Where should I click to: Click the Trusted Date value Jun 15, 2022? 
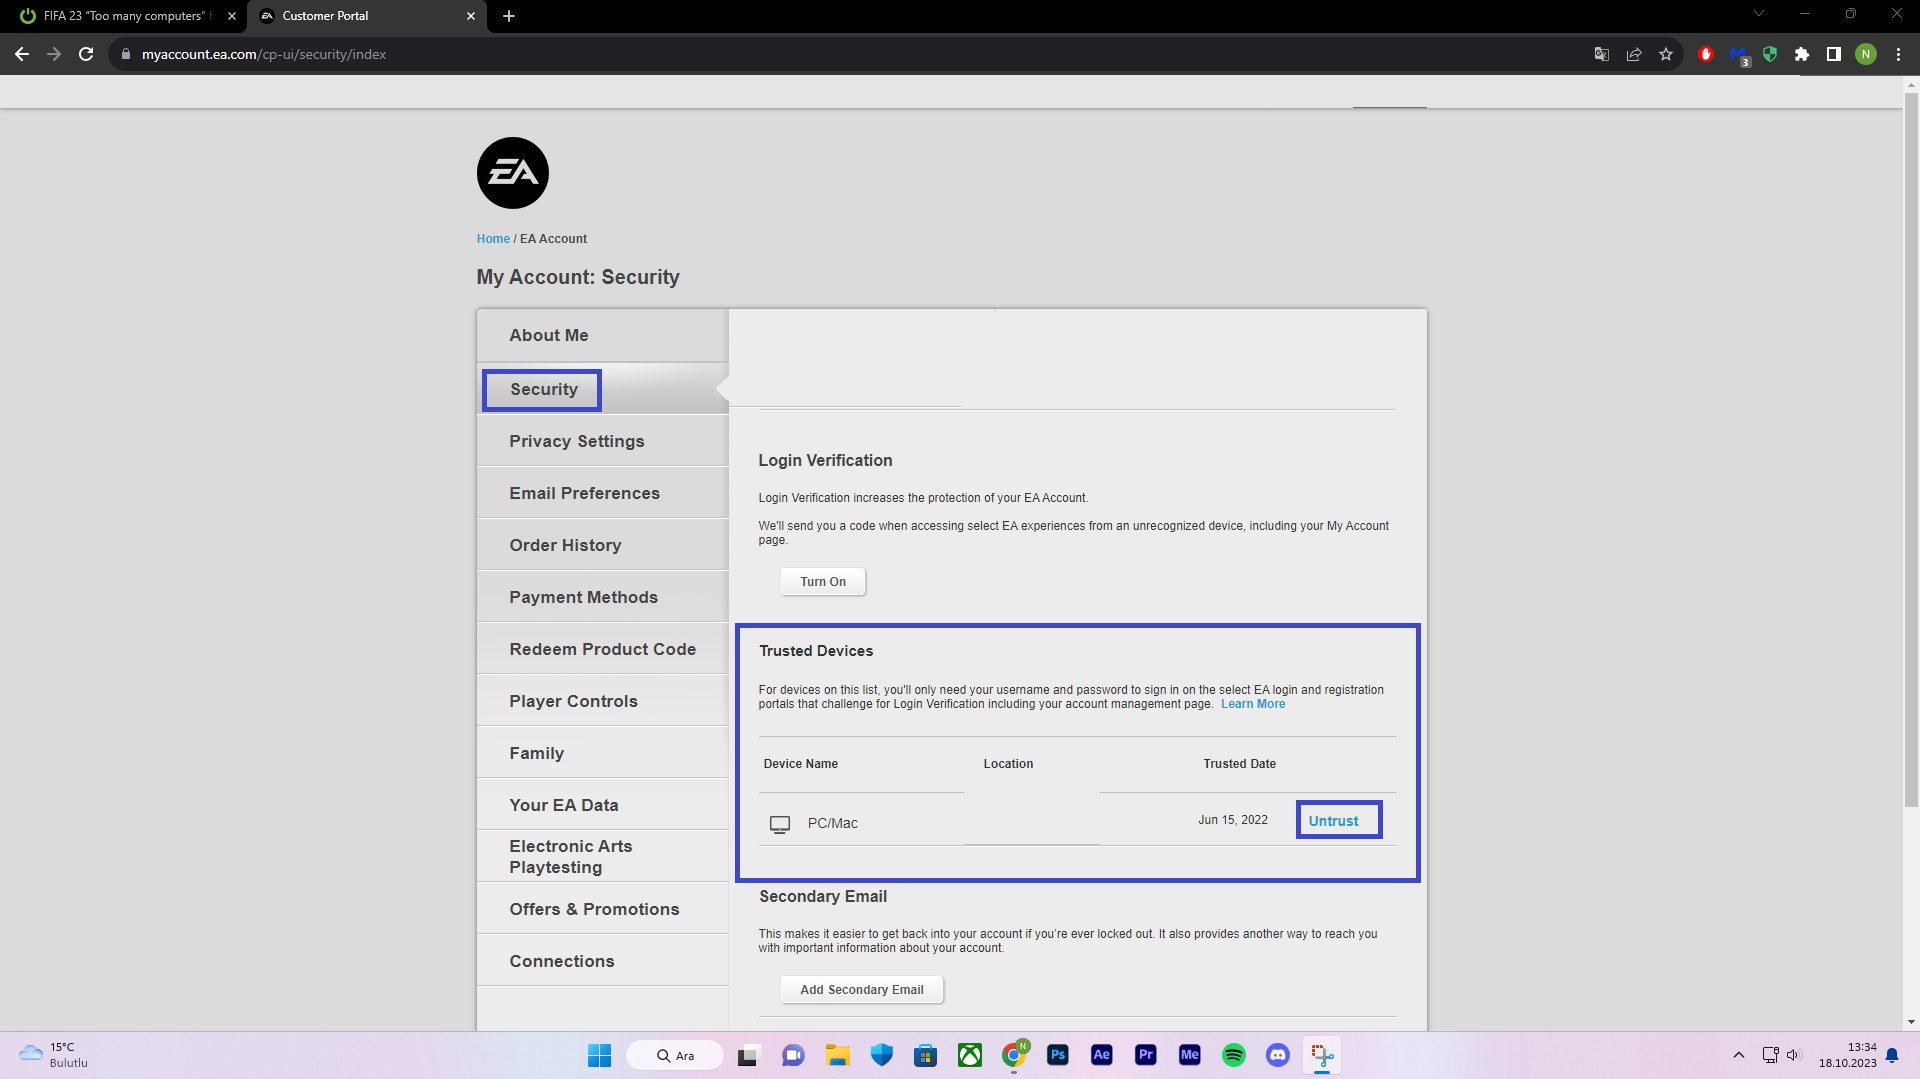1233,820
